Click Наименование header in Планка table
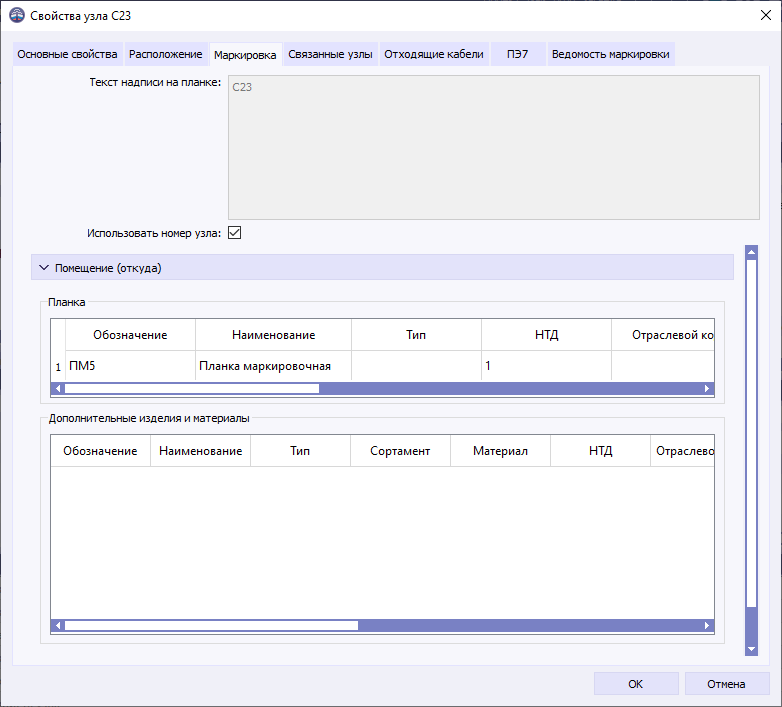This screenshot has height=707, width=782. [273, 335]
